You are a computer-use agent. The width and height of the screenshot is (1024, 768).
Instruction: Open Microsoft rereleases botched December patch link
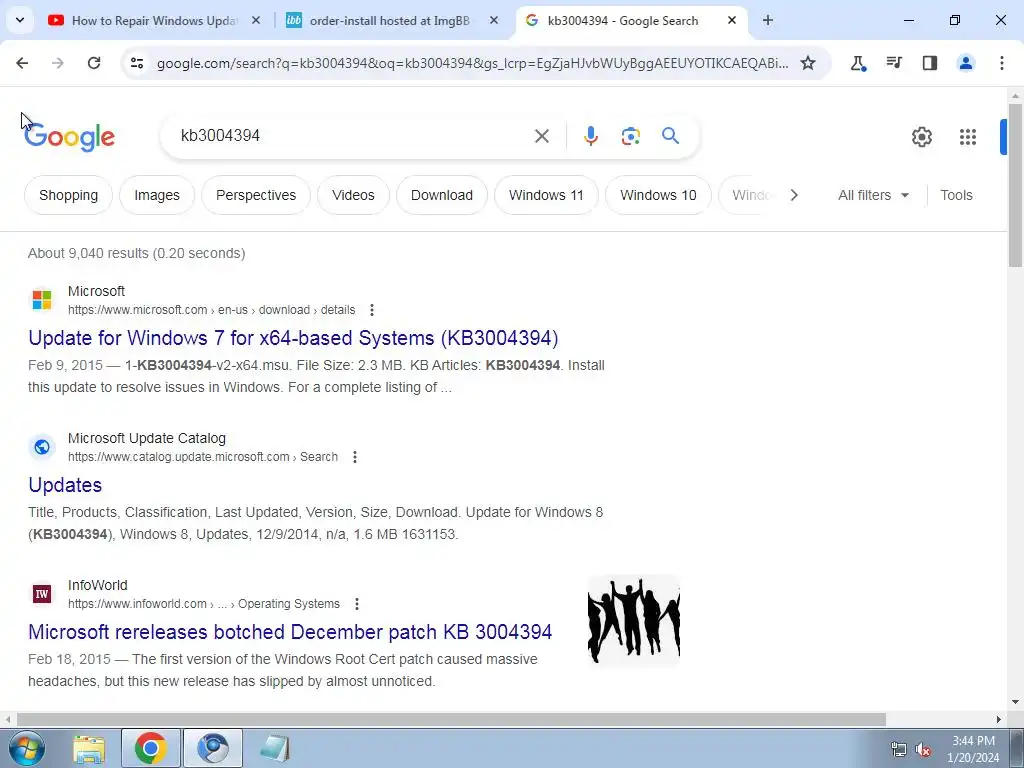(x=290, y=632)
